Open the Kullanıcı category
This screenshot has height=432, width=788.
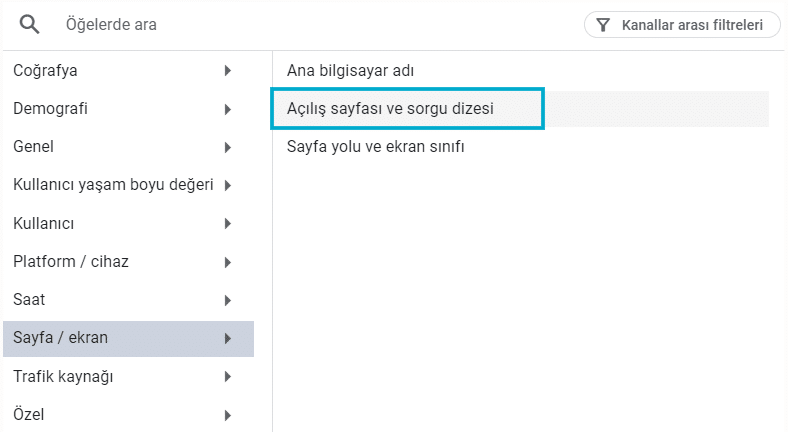[45, 223]
